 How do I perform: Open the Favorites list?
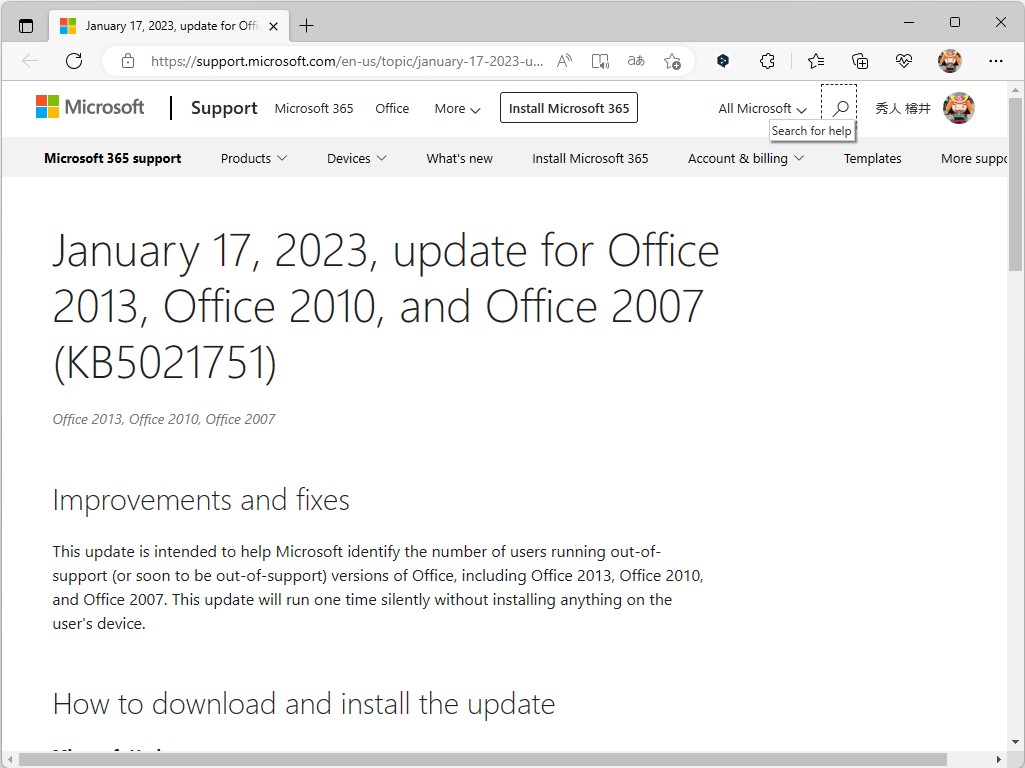pyautogui.click(x=816, y=61)
